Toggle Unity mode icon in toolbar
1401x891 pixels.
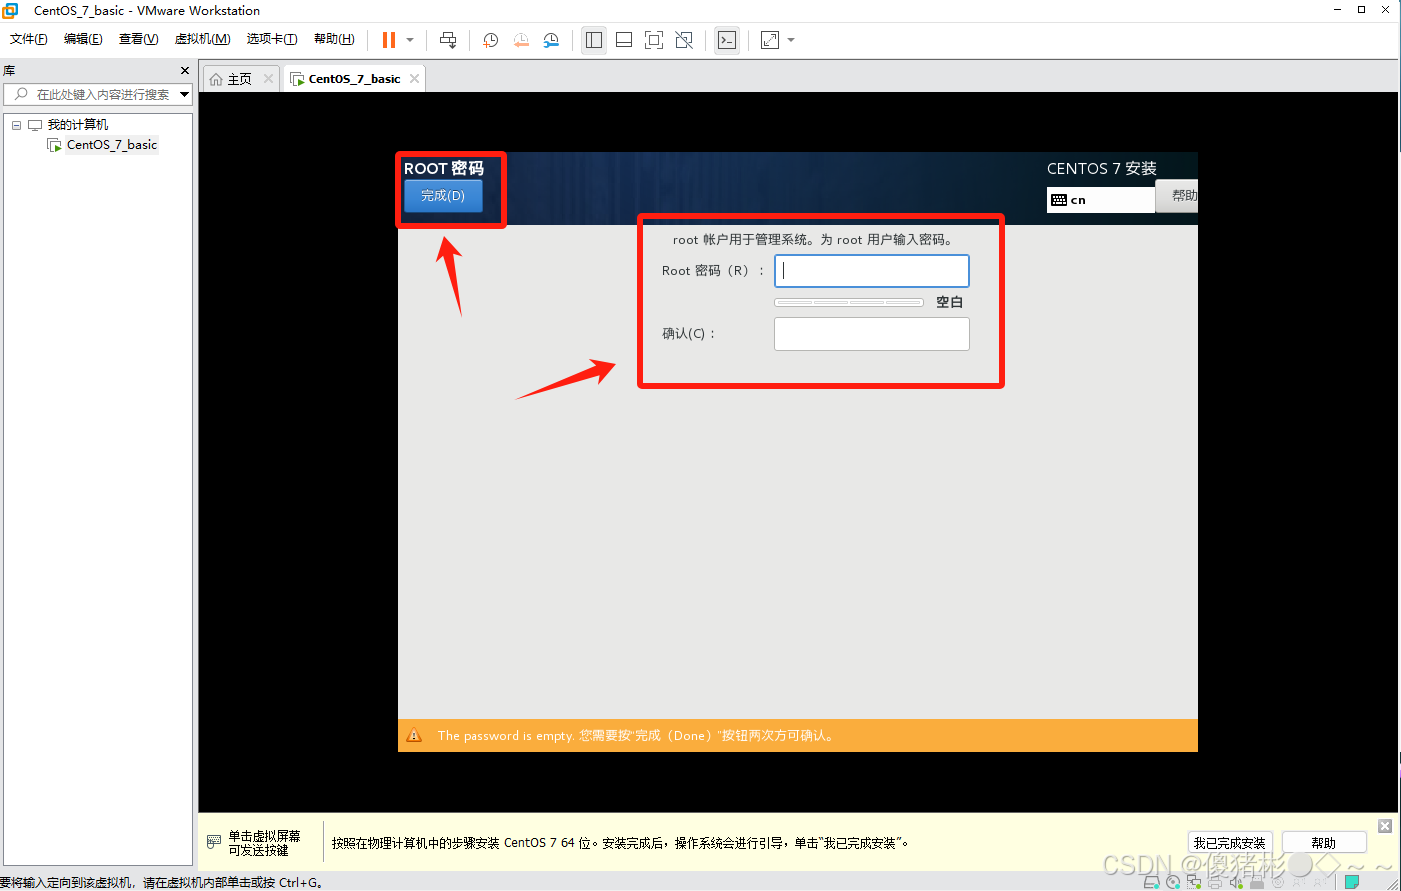[x=684, y=40]
